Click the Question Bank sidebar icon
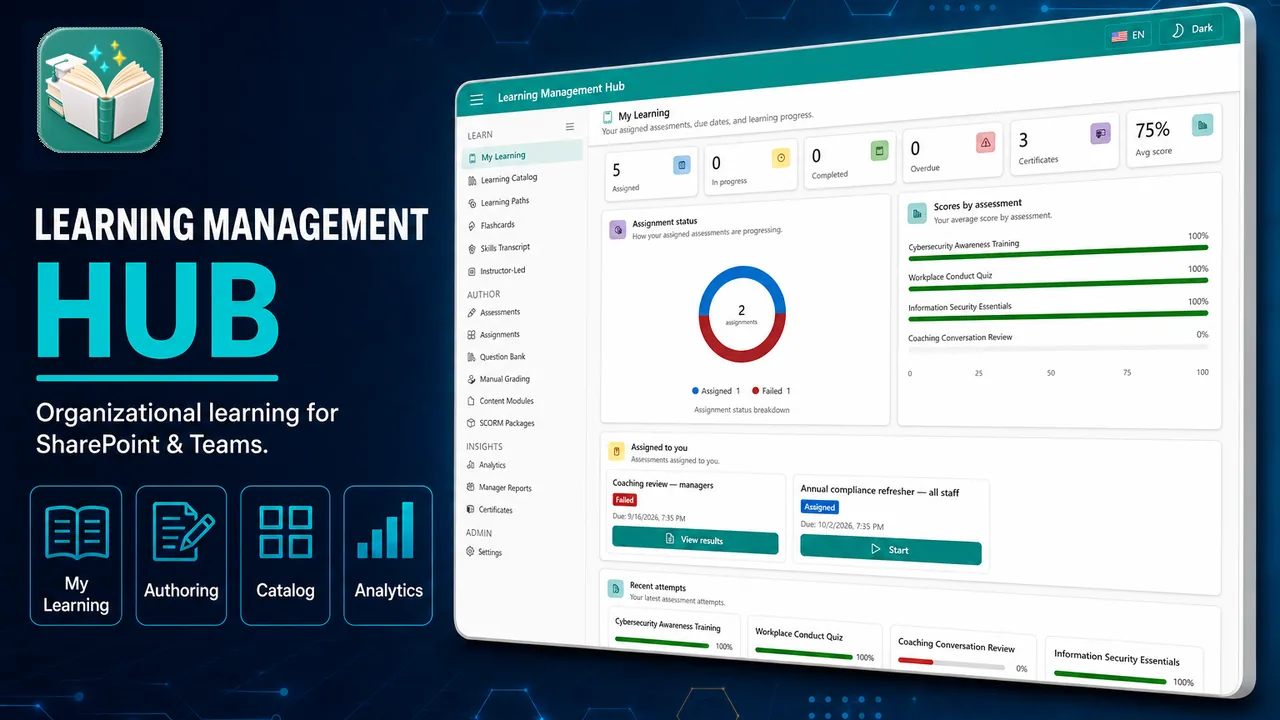Image resolution: width=1280 pixels, height=720 pixels. 471,357
